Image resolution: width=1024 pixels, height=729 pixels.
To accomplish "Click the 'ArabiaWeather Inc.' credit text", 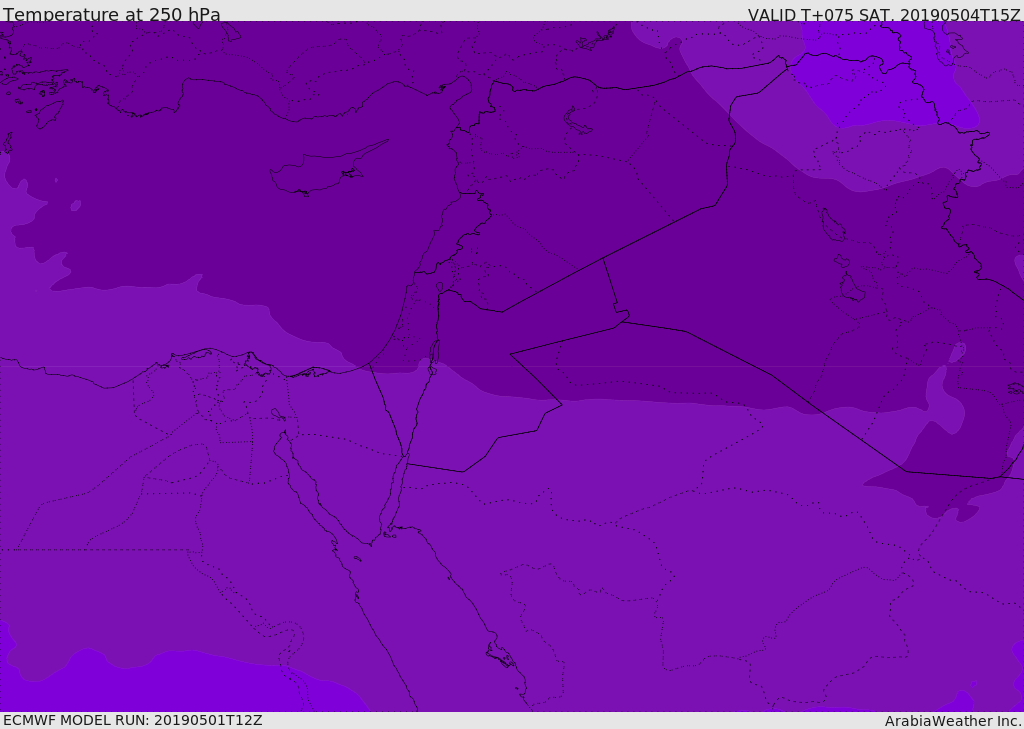I will (x=953, y=721).
